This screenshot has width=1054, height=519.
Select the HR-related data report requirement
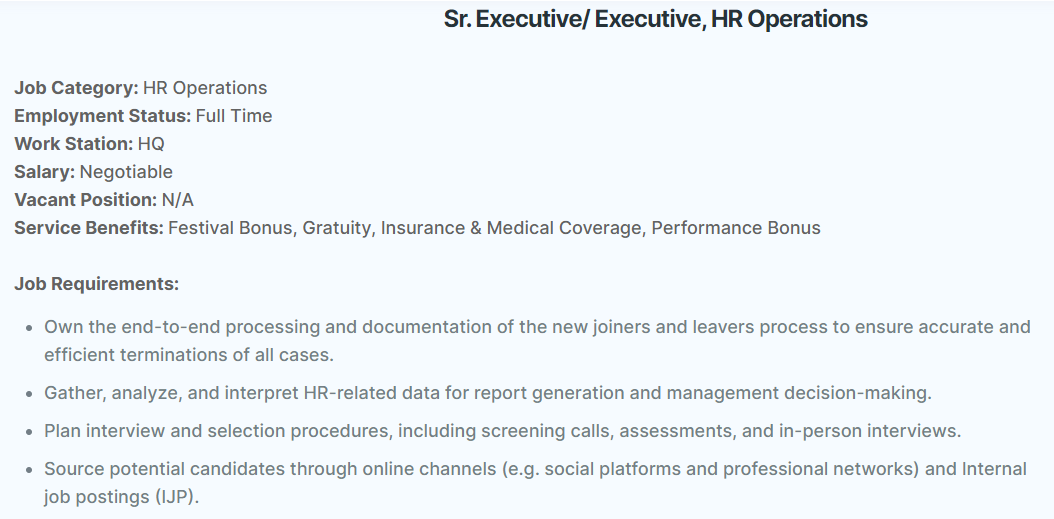[x=488, y=393]
